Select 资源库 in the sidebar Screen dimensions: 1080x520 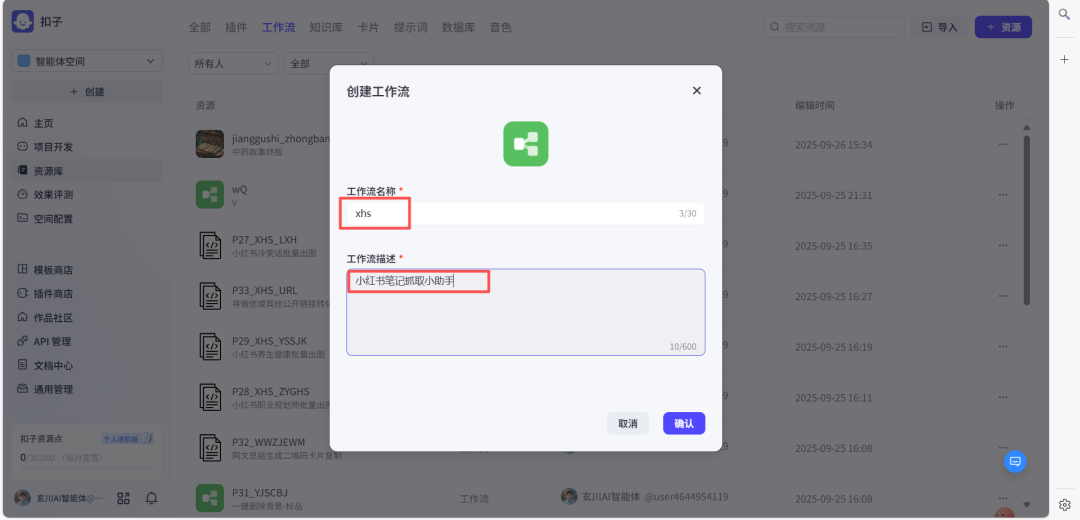coord(87,171)
